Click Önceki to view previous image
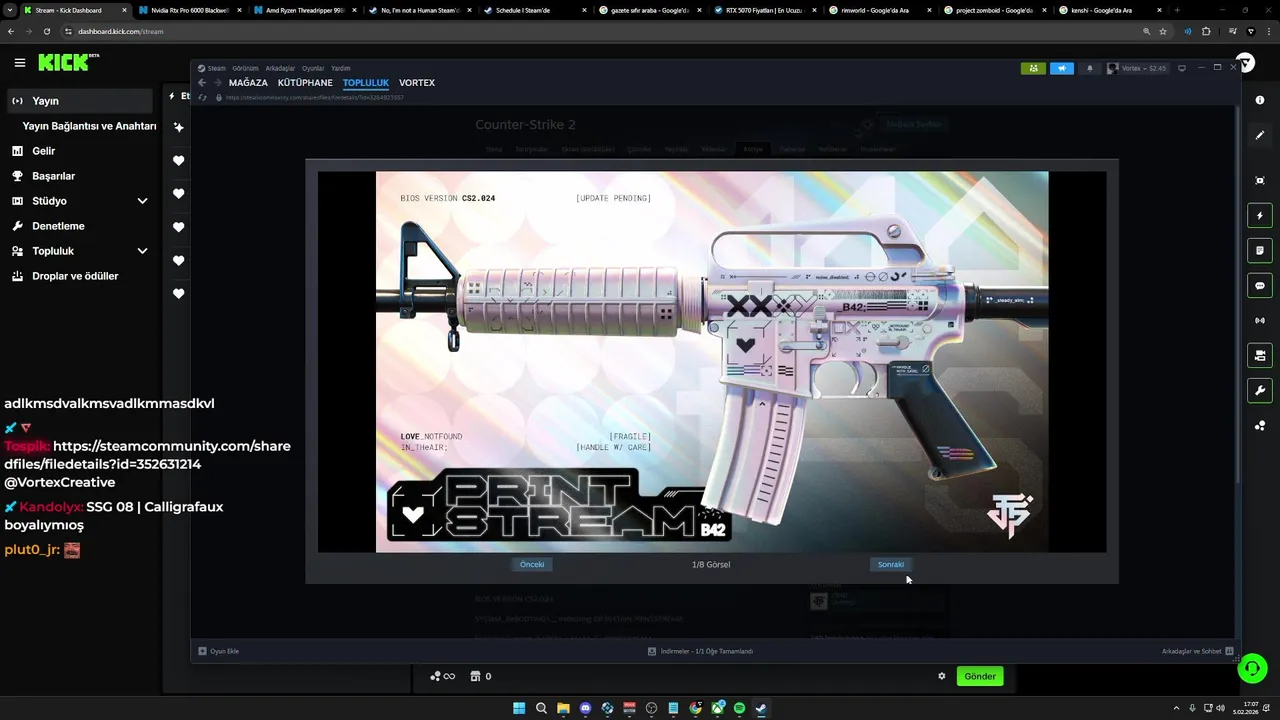 point(532,564)
